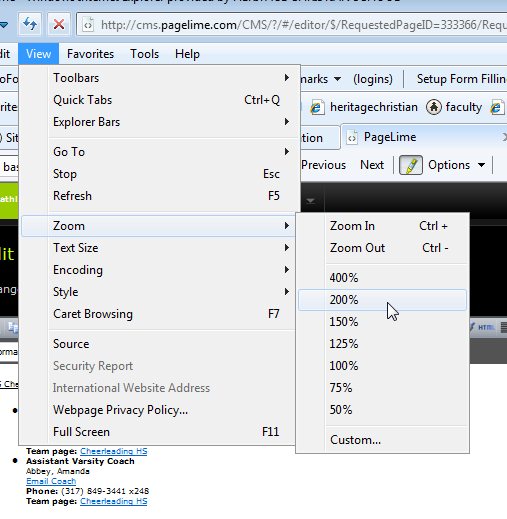Viewport: 507px width, 519px height.
Task: Set zoom to 150%
Action: 382,322
